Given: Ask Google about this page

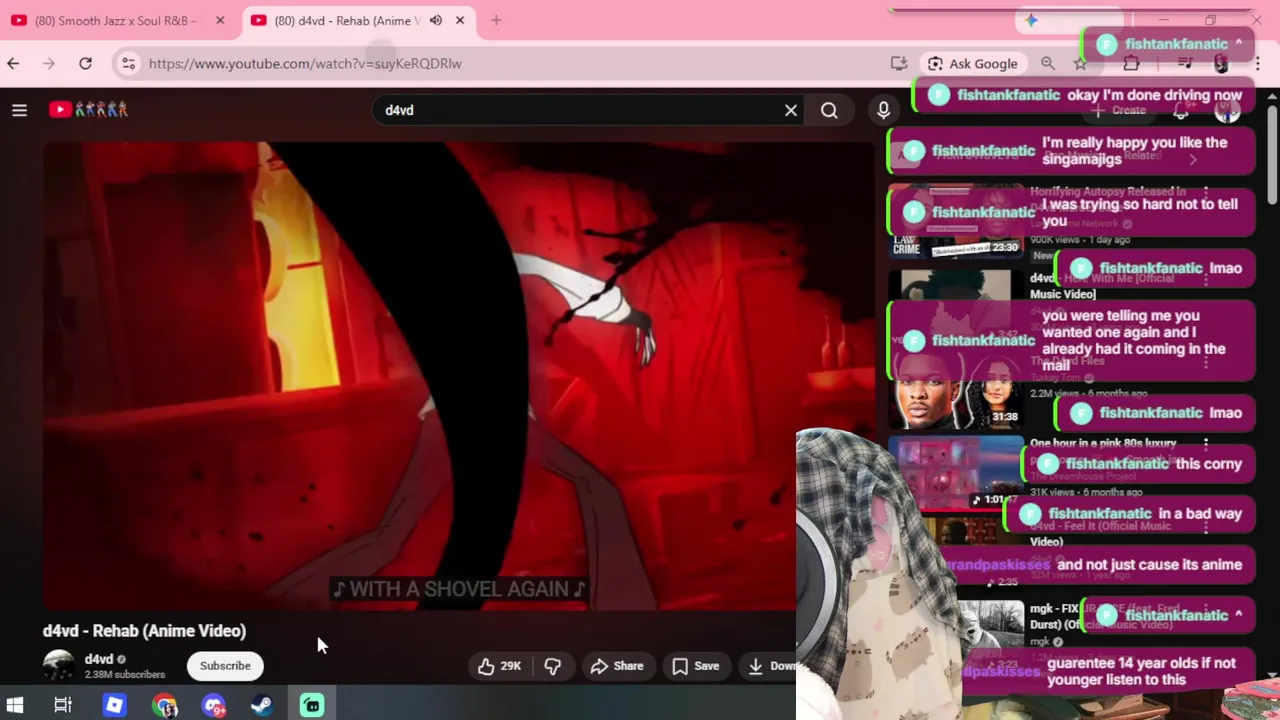Looking at the screenshot, I should point(973,63).
